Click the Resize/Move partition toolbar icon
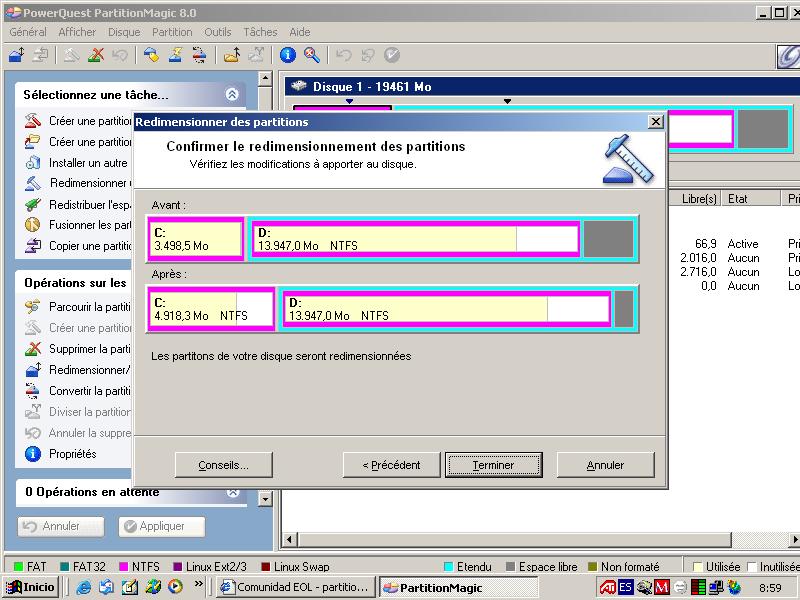800x600 pixels. [x=16, y=55]
